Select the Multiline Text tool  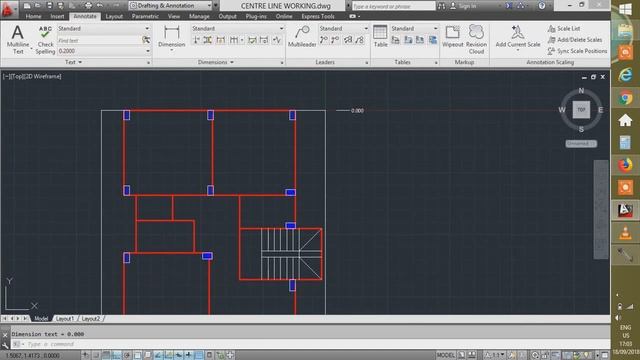pos(18,40)
